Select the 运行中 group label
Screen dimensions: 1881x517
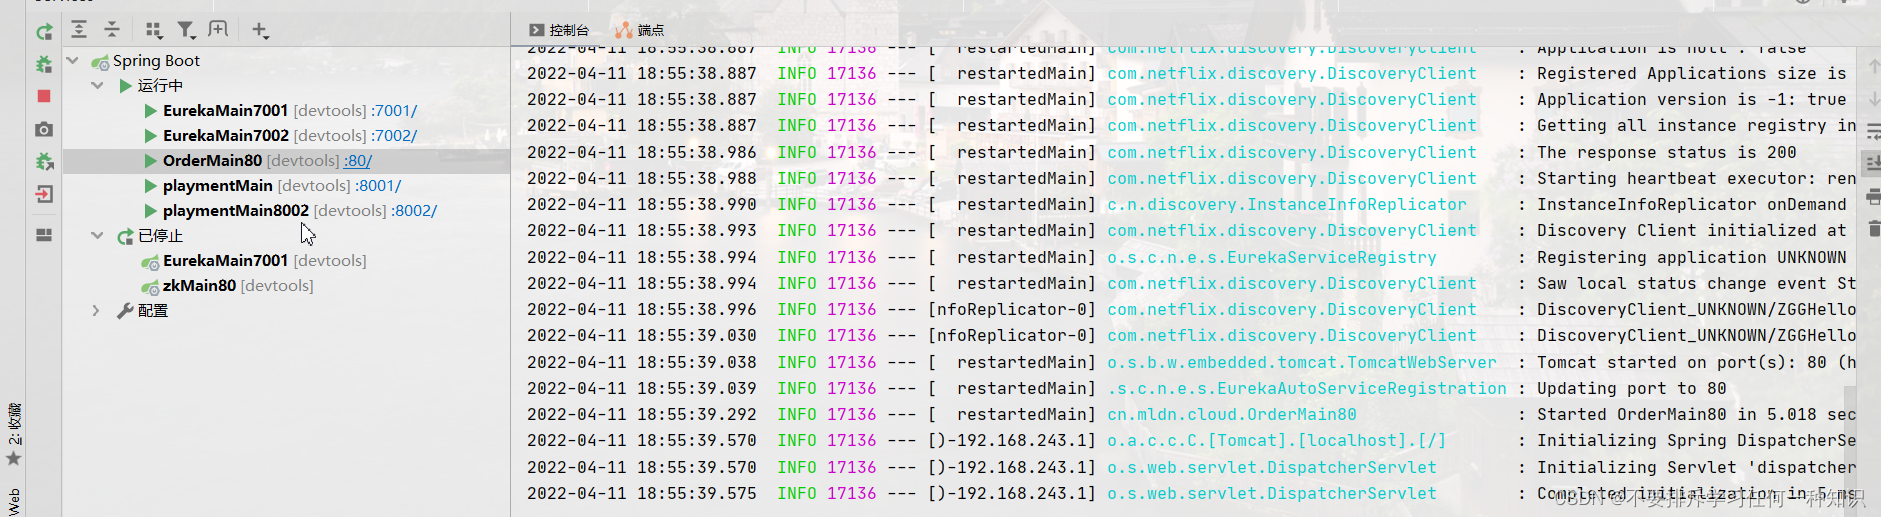click(x=160, y=85)
